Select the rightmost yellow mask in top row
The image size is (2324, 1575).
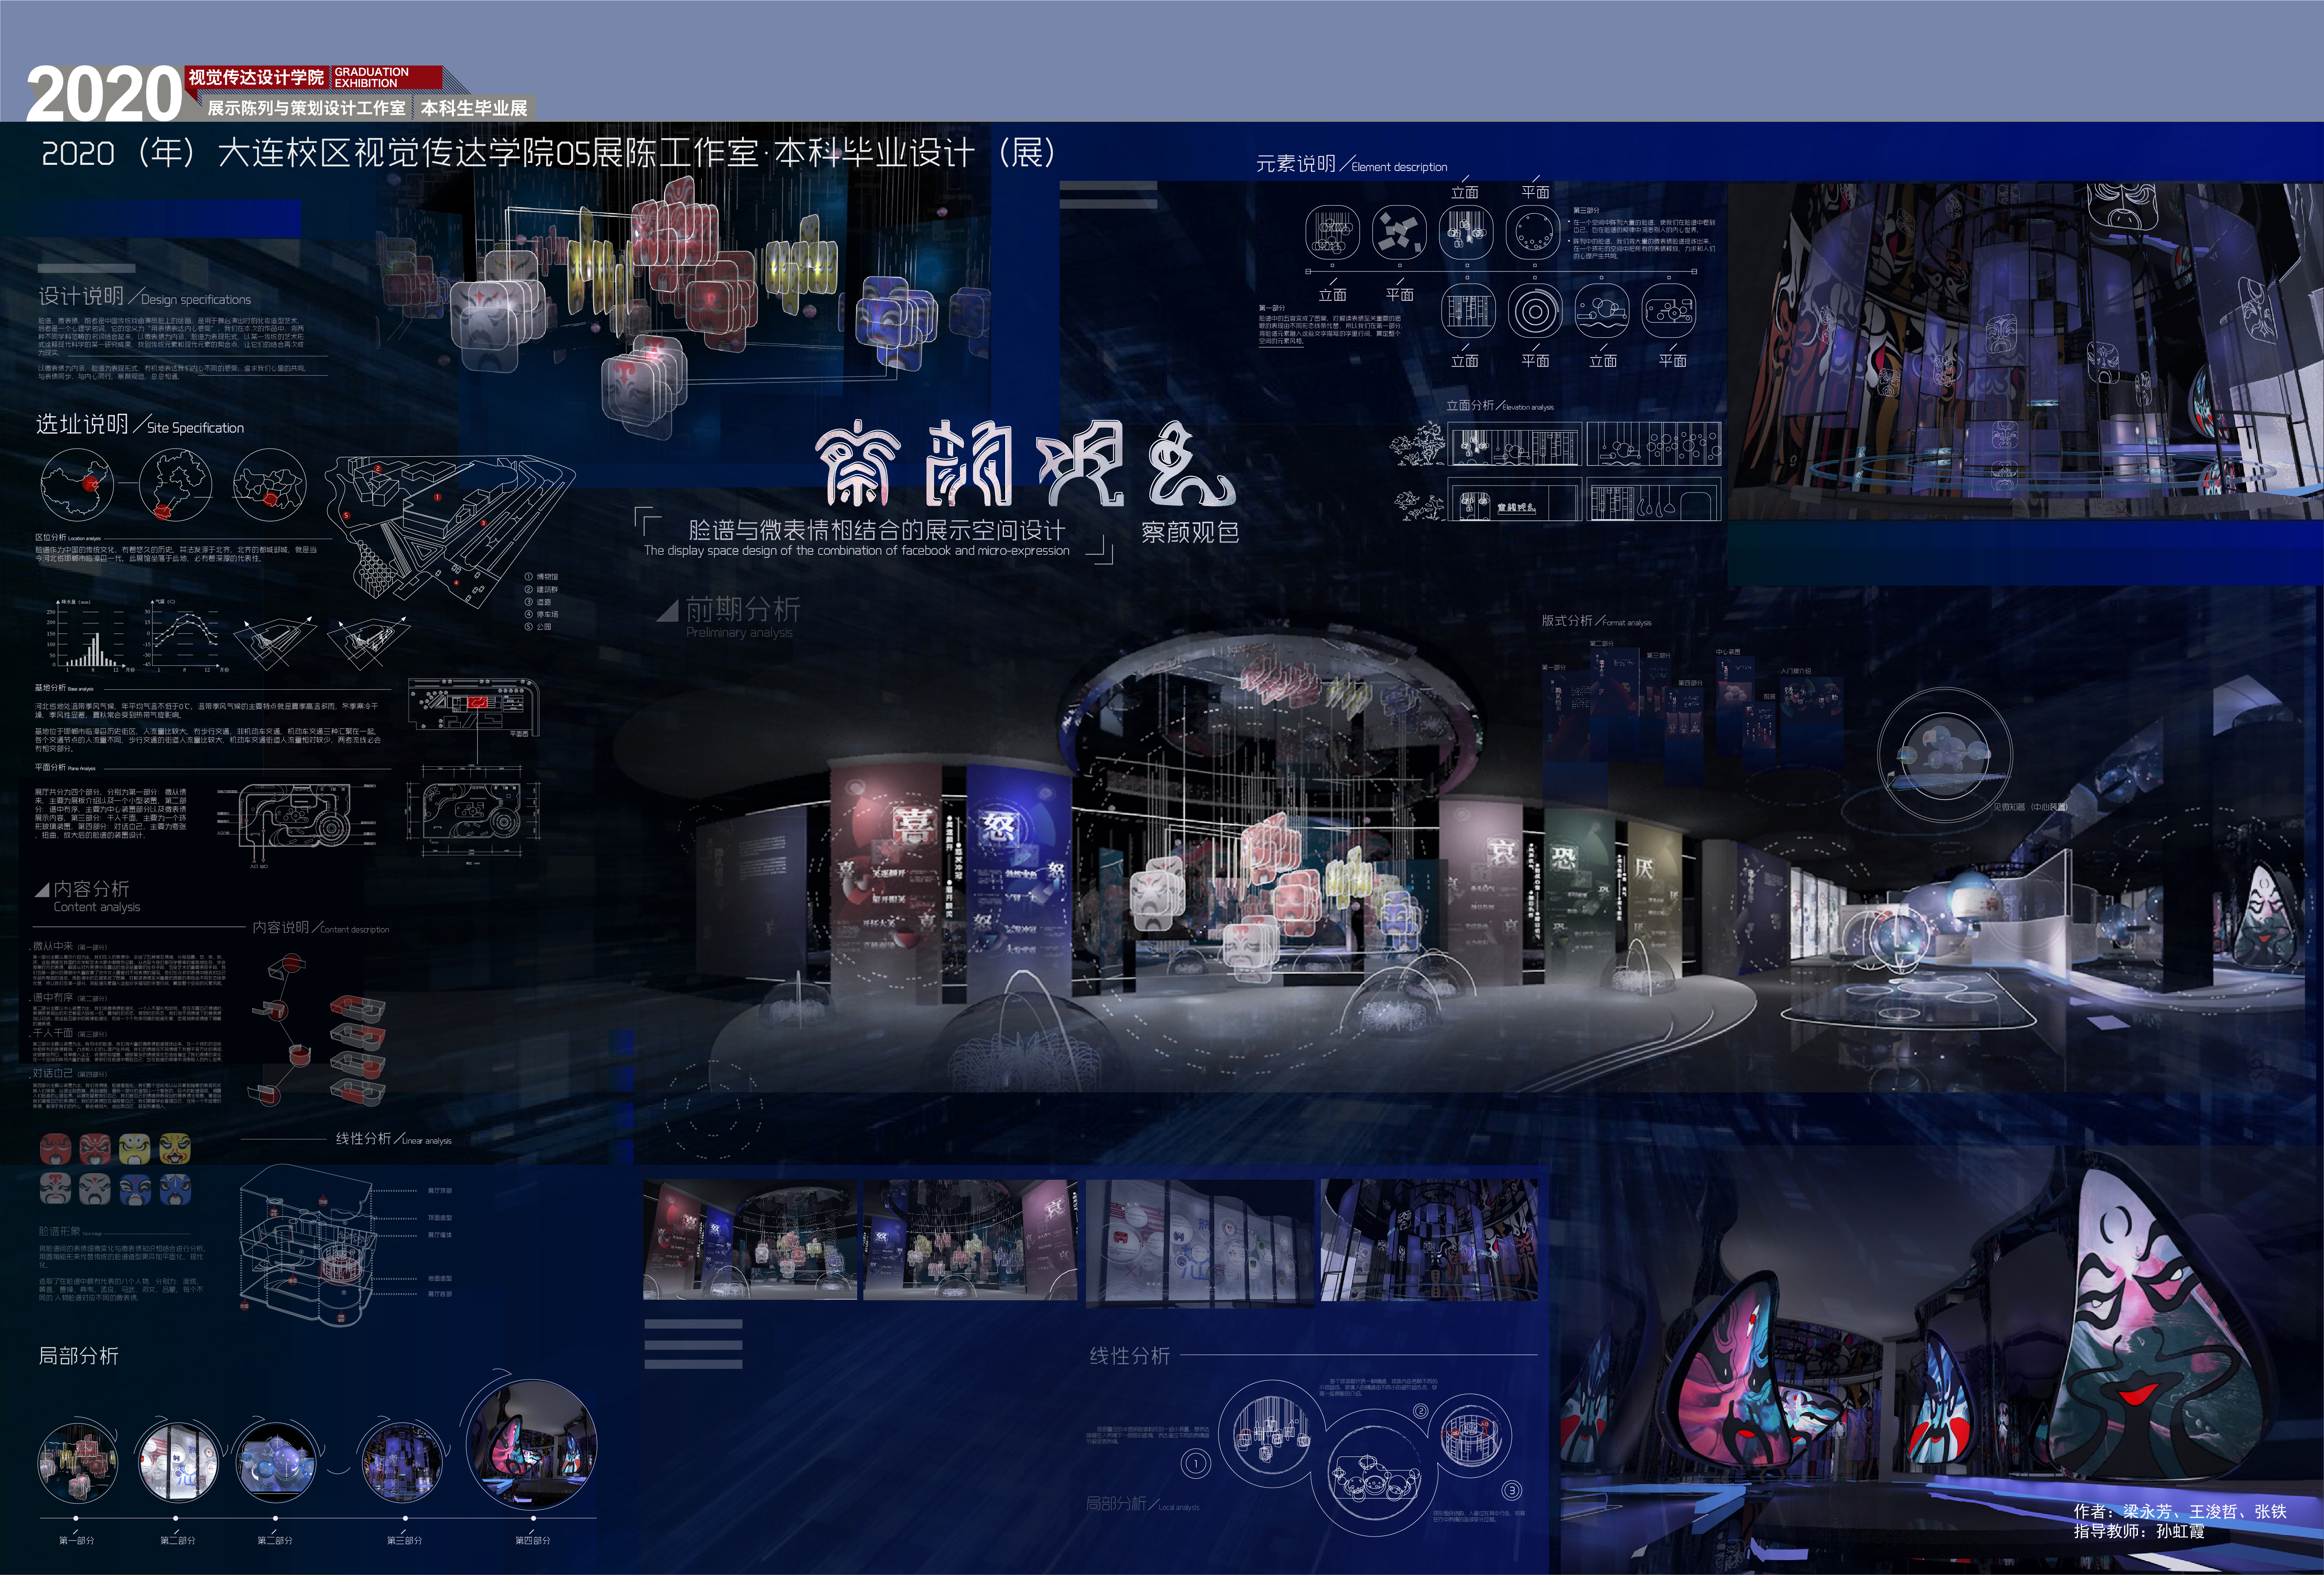(x=175, y=1148)
